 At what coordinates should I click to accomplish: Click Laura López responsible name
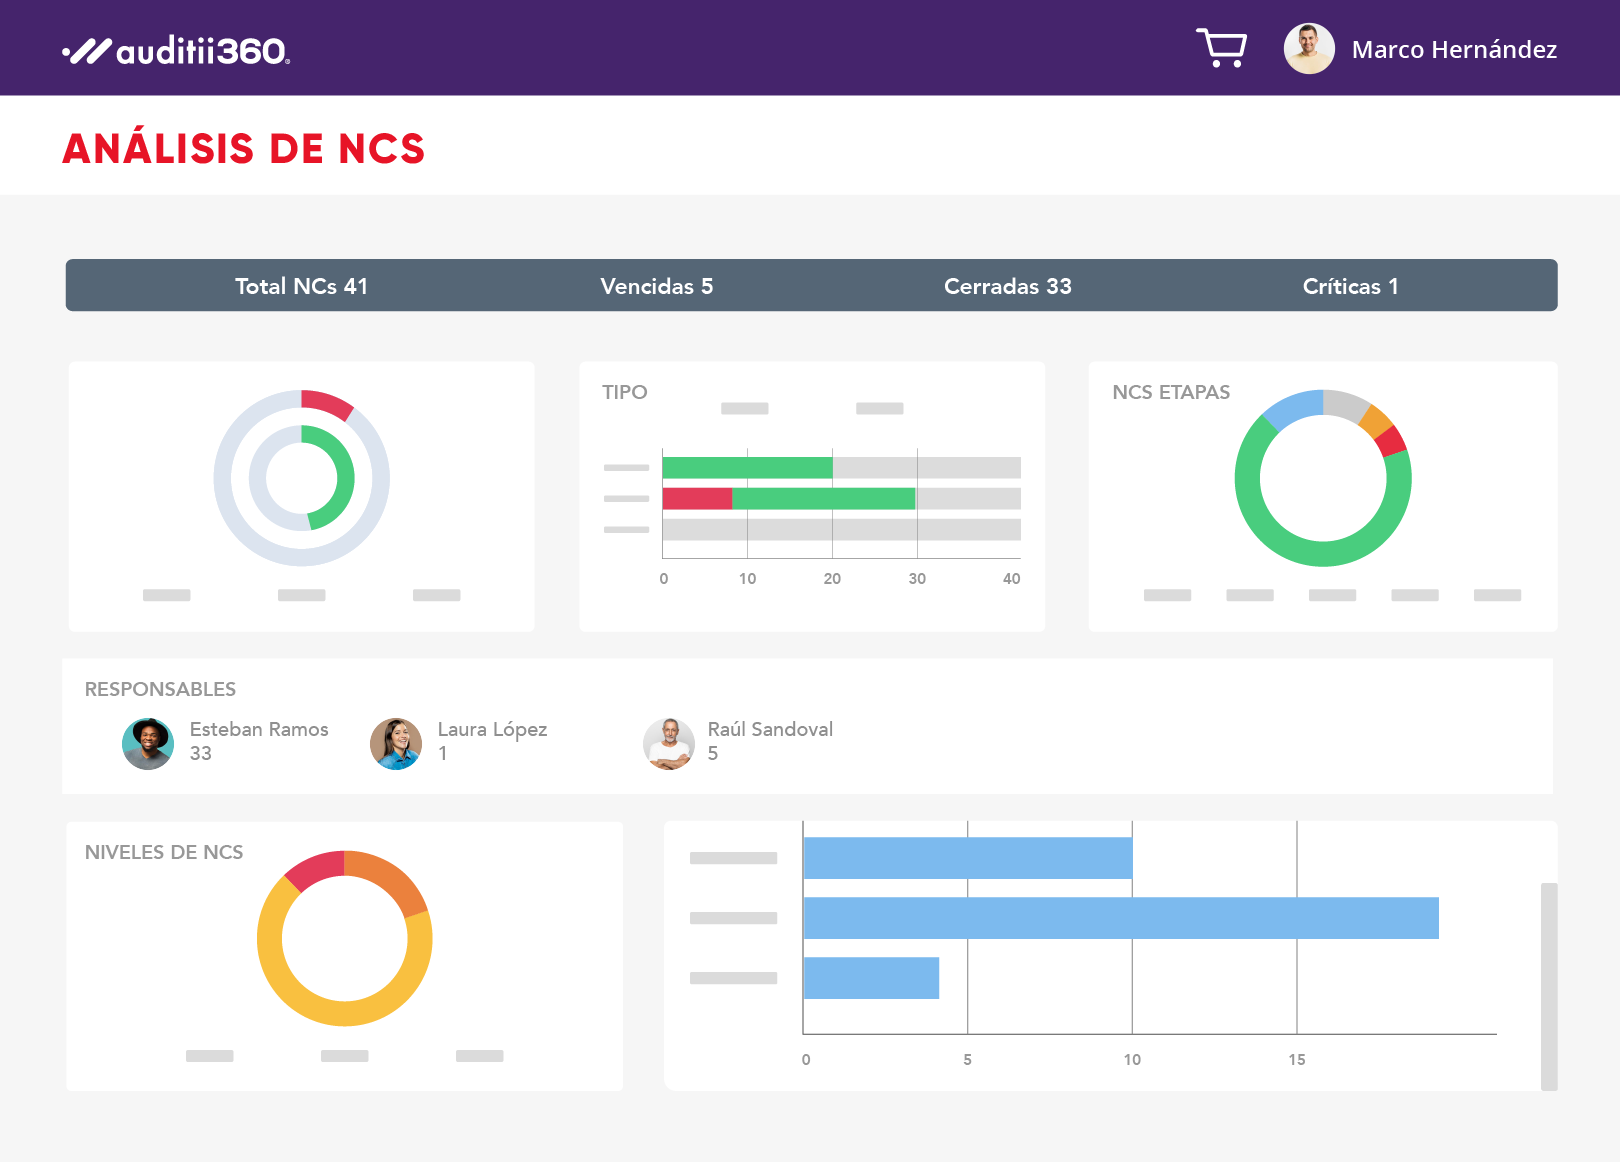tap(492, 730)
